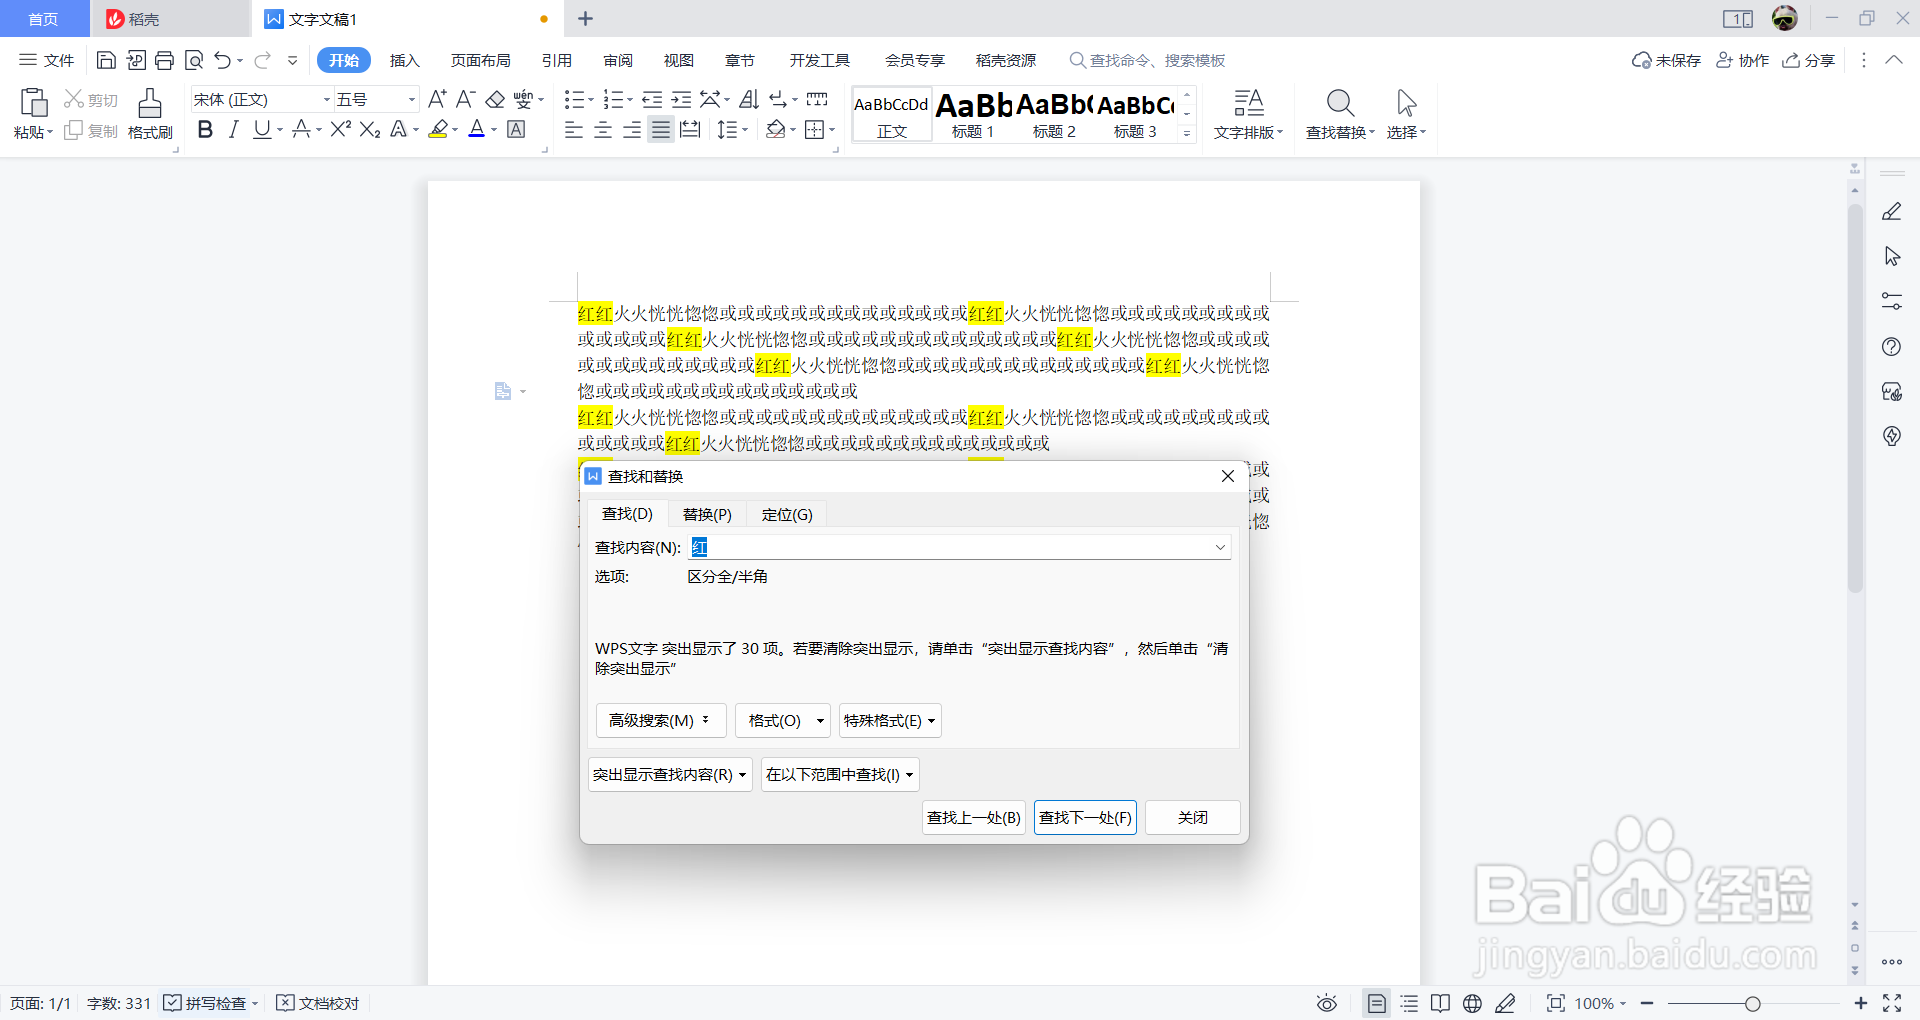Apply Heading 1 style
Image resolution: width=1920 pixels, height=1020 pixels.
pyautogui.click(x=973, y=114)
